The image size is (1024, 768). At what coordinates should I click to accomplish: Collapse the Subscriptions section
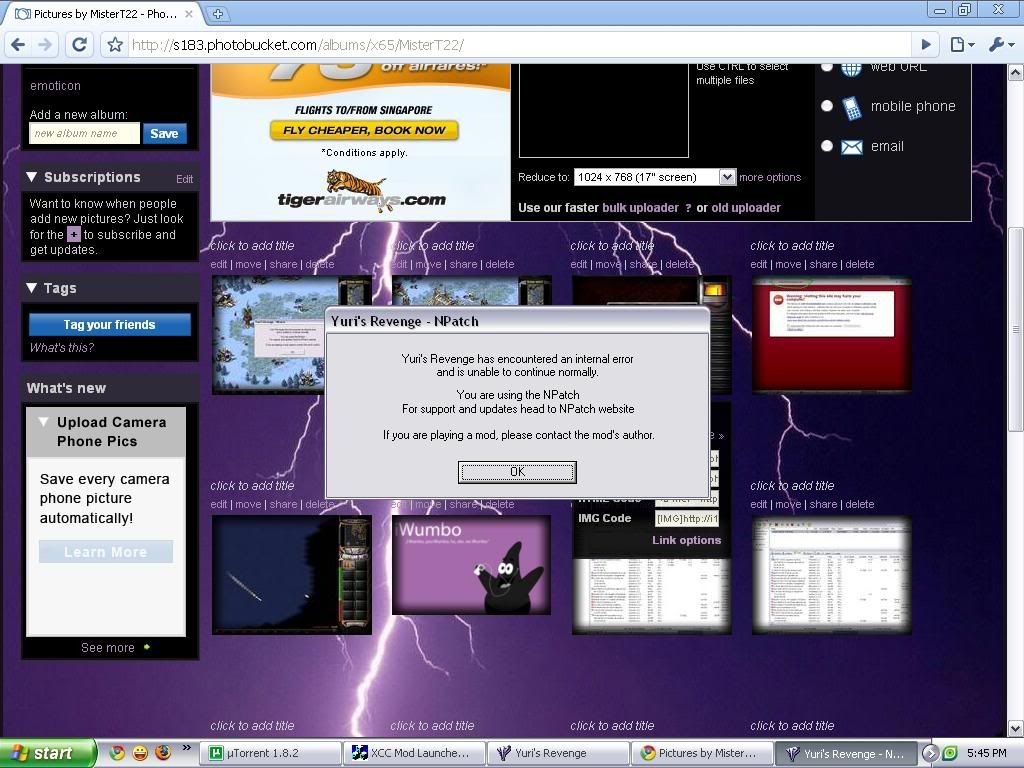pos(32,177)
